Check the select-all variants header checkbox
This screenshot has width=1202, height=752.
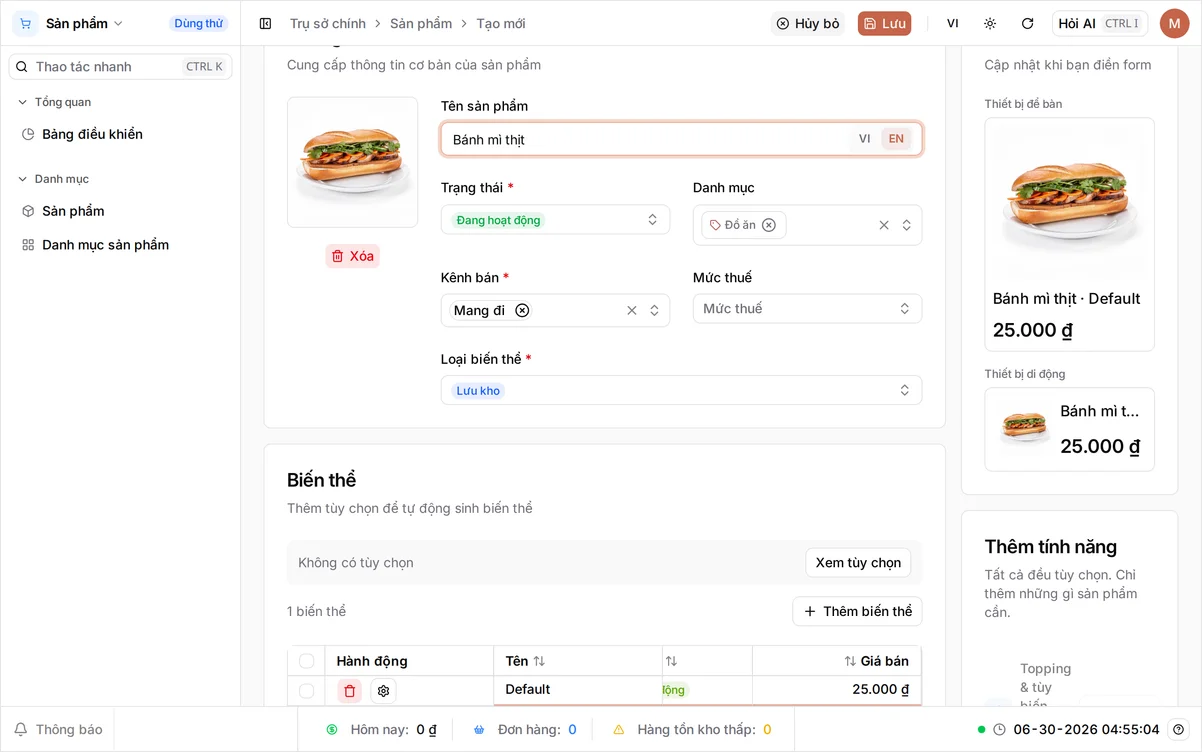pyautogui.click(x=306, y=661)
